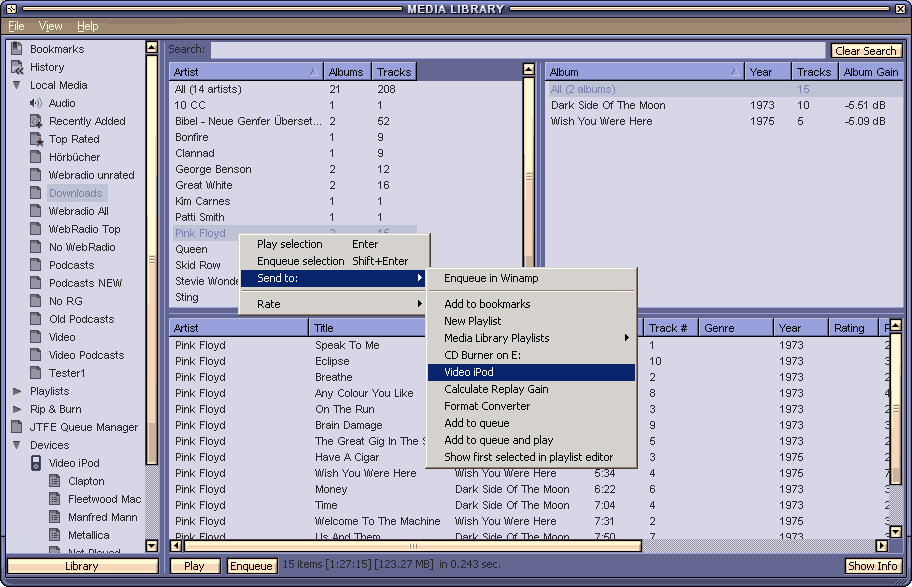The width and height of the screenshot is (912, 587).
Task: Click the Audio speaker icon
Action: point(35,103)
